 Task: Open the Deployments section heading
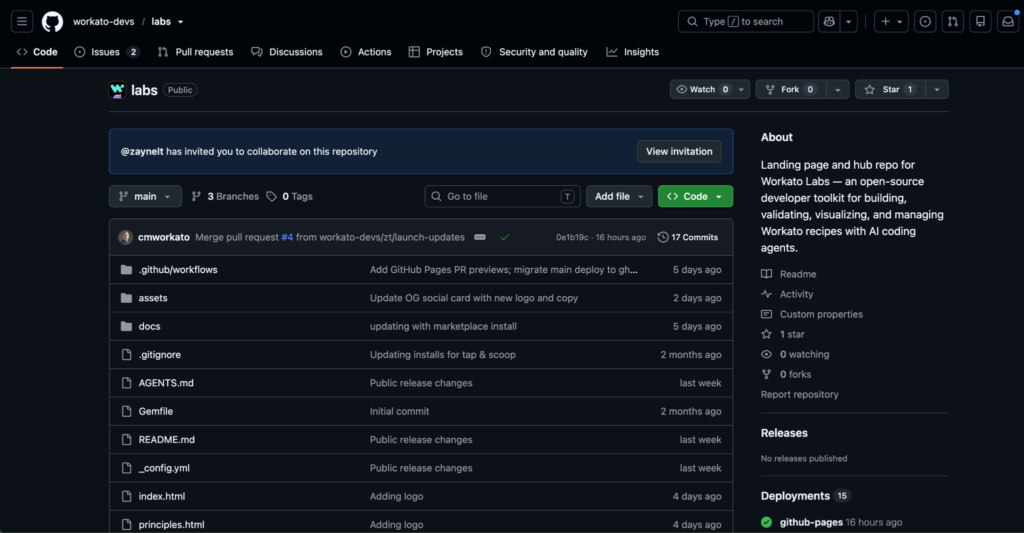795,496
